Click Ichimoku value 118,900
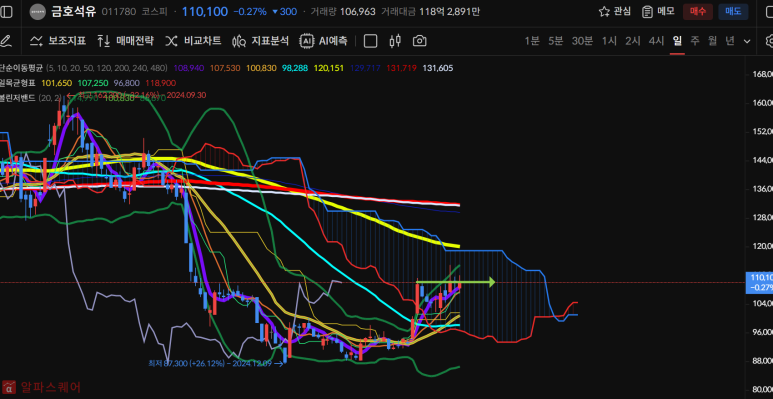 (x=161, y=83)
